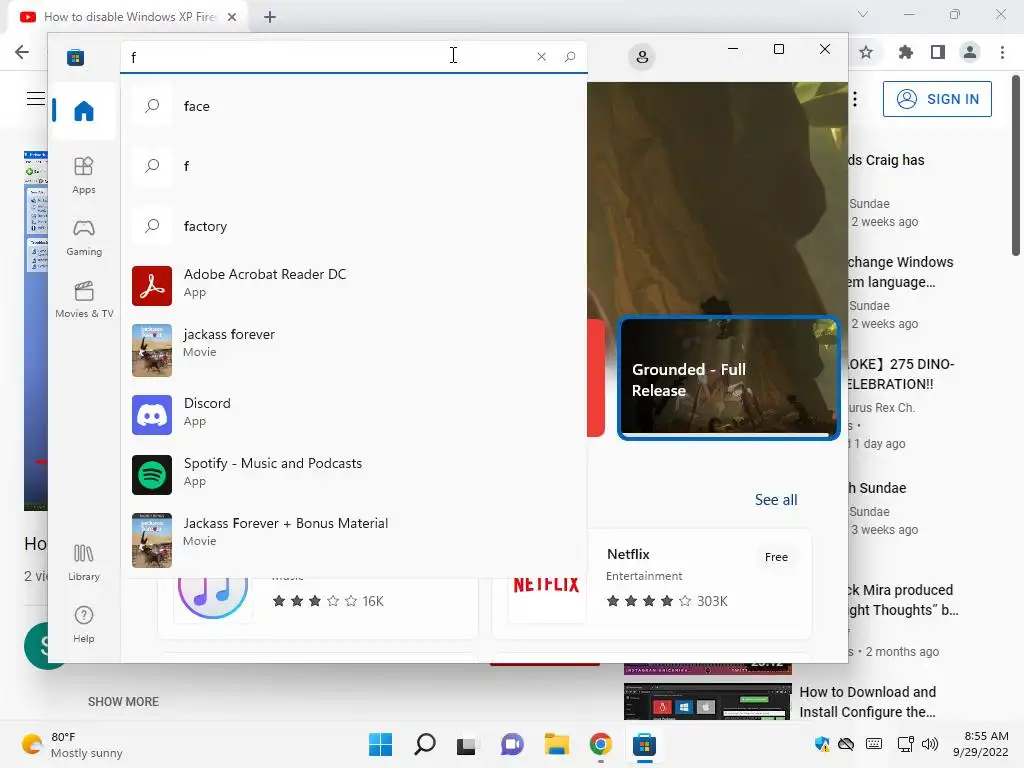Go back in Chrome browser
This screenshot has height=768, width=1024.
coord(22,52)
